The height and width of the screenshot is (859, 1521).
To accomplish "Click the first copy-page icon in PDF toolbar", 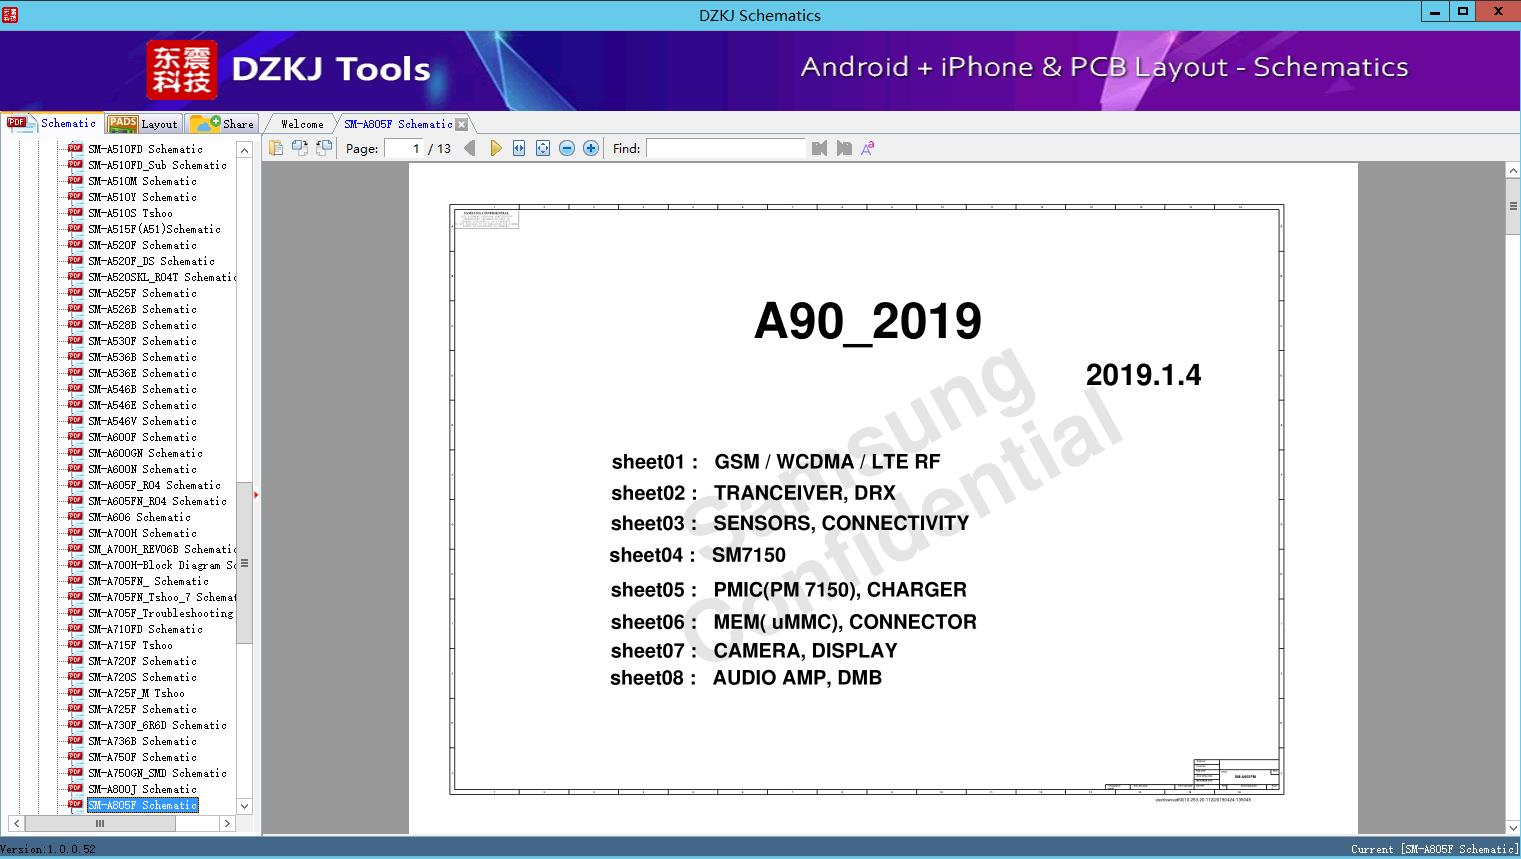I will tap(276, 148).
